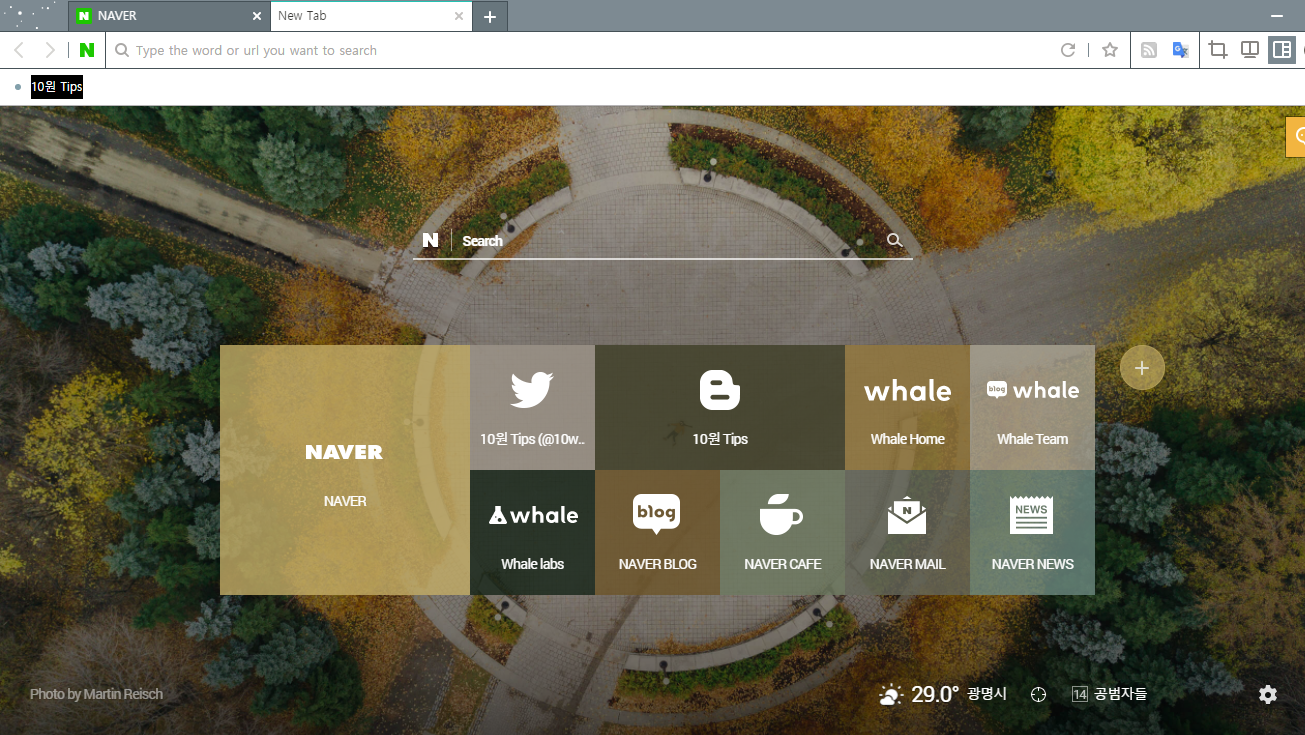Switch to the New Tab tab

[x=360, y=16]
